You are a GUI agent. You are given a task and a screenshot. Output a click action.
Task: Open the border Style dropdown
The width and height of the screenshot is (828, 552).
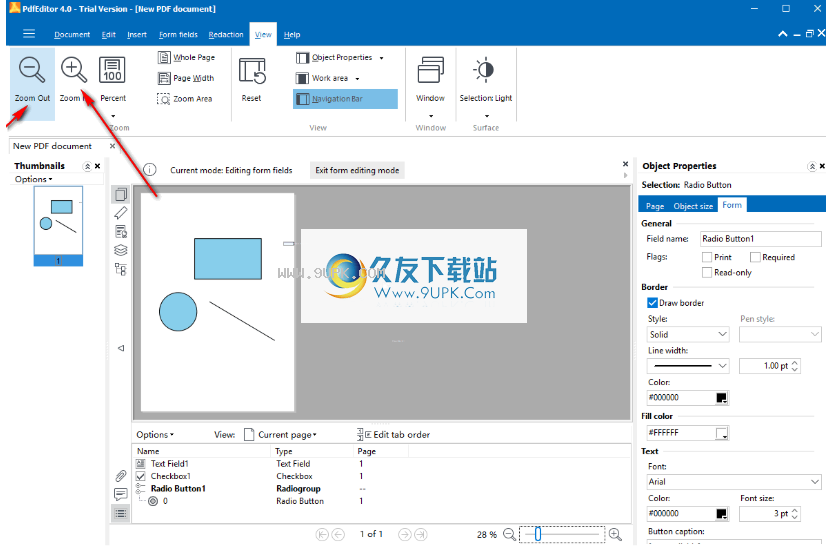point(688,334)
